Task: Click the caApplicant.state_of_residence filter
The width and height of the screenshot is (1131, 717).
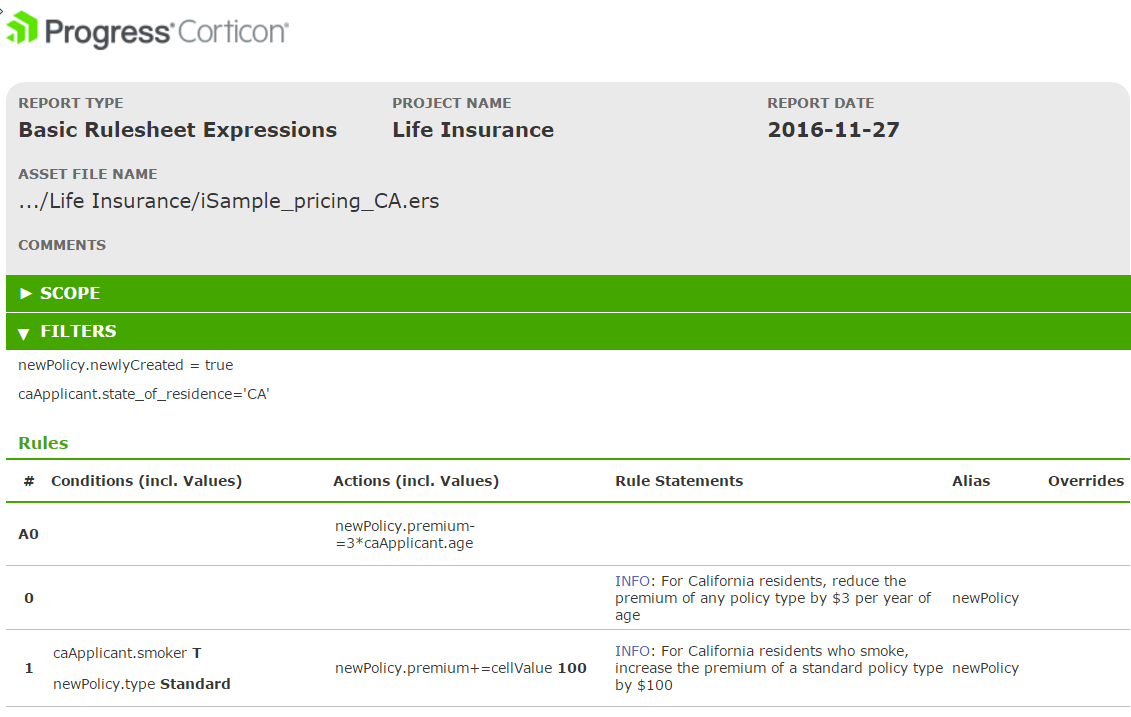Action: tap(144, 394)
